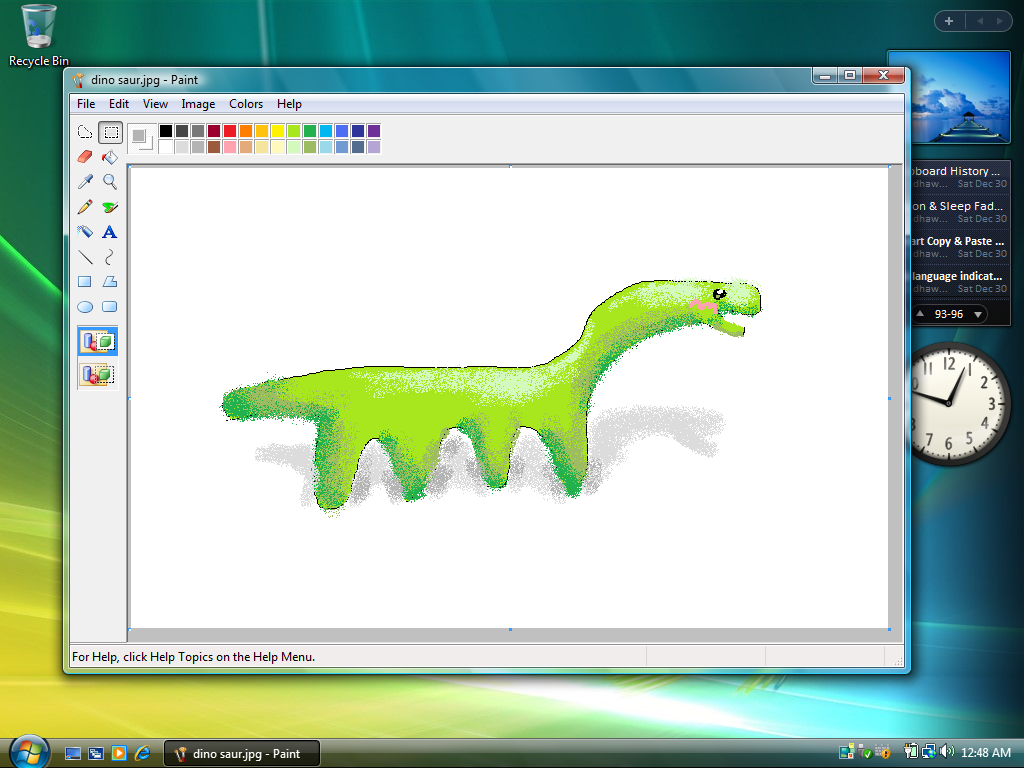This screenshot has width=1024, height=768.
Task: Pick the Pick Color eyedropper tool
Action: pyautogui.click(x=85, y=182)
